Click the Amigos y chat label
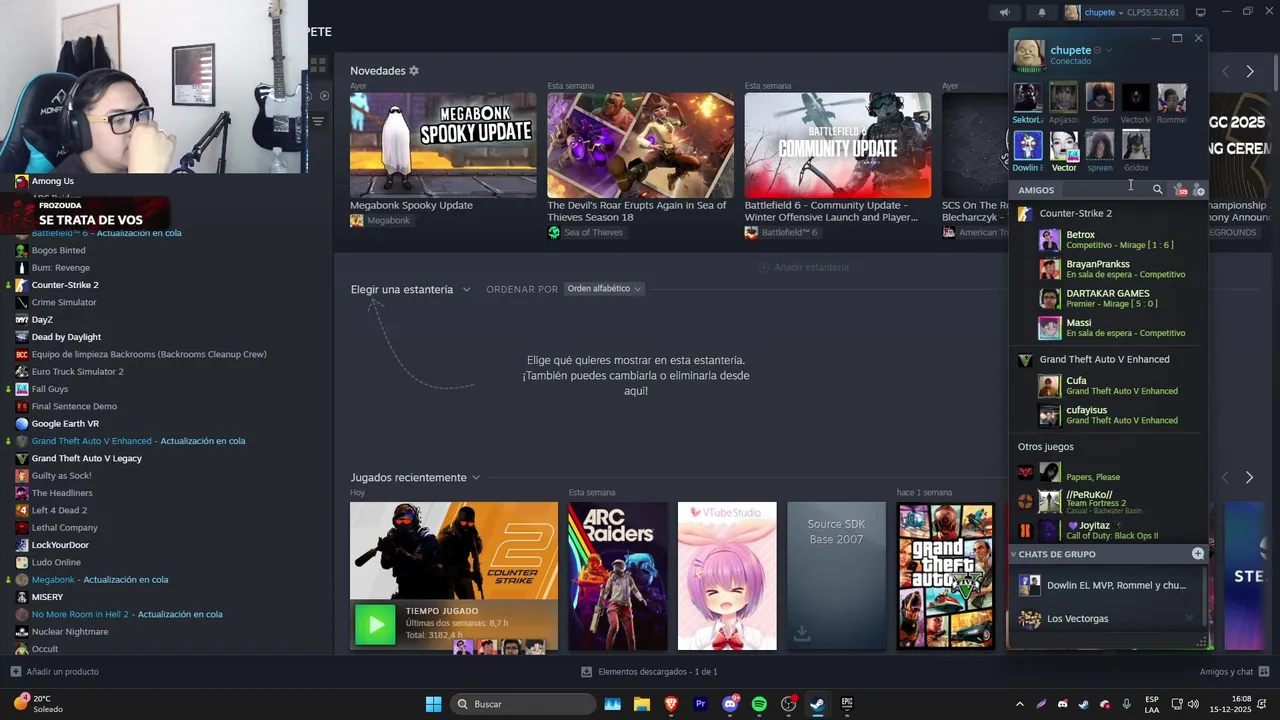Screen dimensions: 1280x720 click(1226, 672)
